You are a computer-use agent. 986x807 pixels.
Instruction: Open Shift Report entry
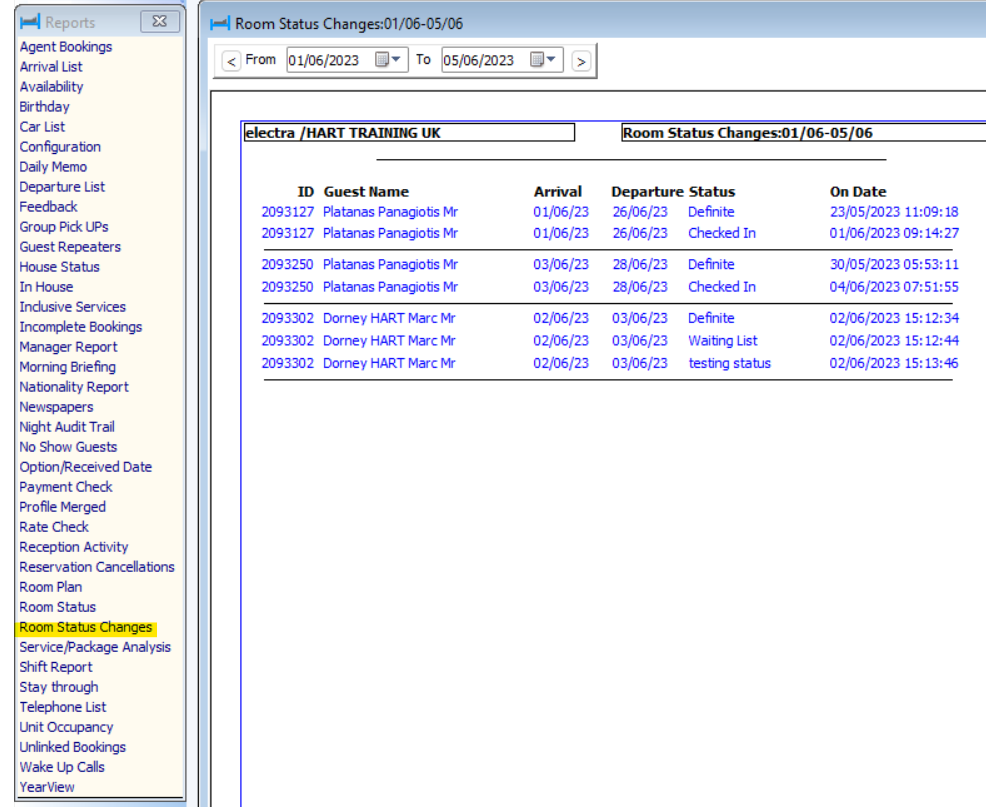pos(56,667)
